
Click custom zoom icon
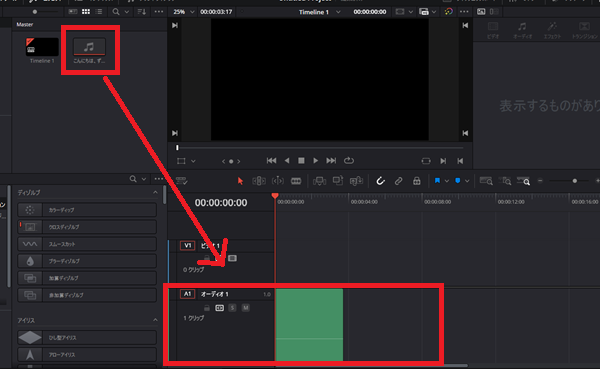pyautogui.click(x=523, y=181)
